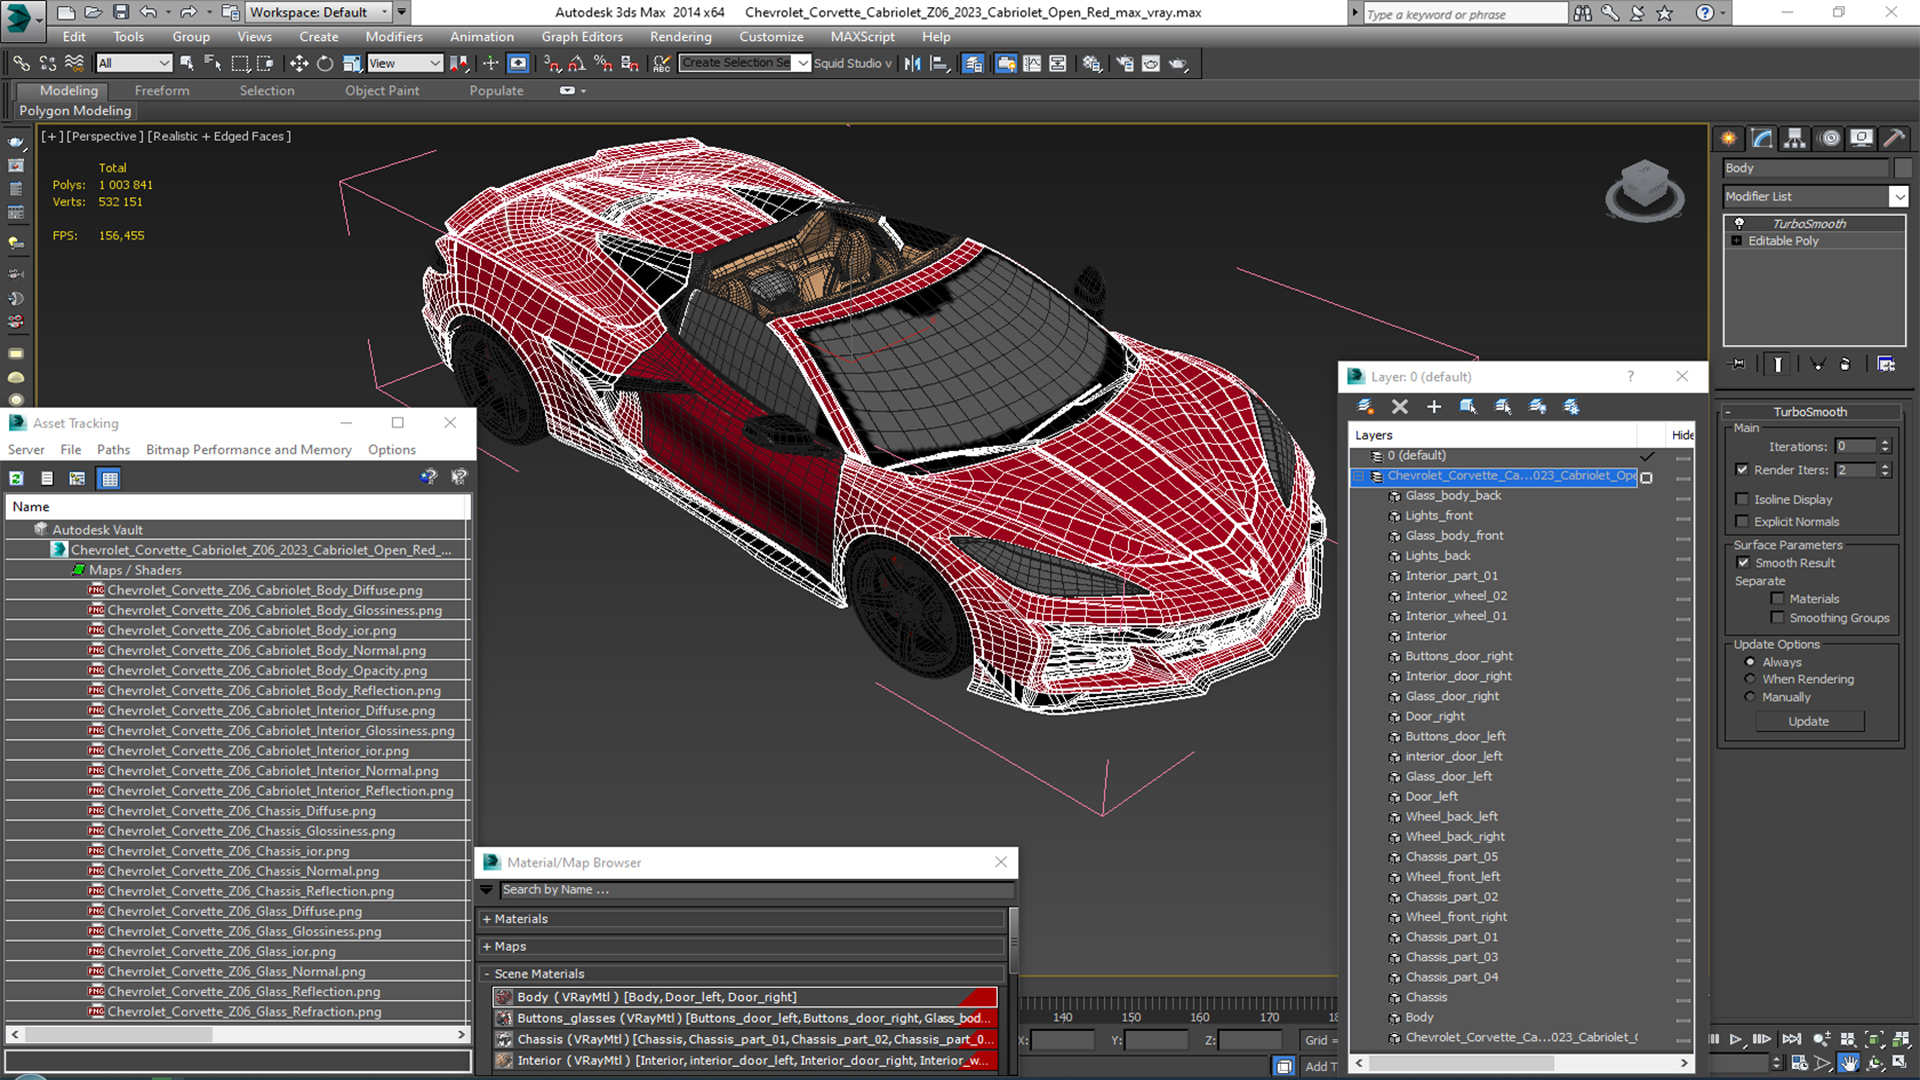Open the Utilities command panel tab

click(1893, 138)
